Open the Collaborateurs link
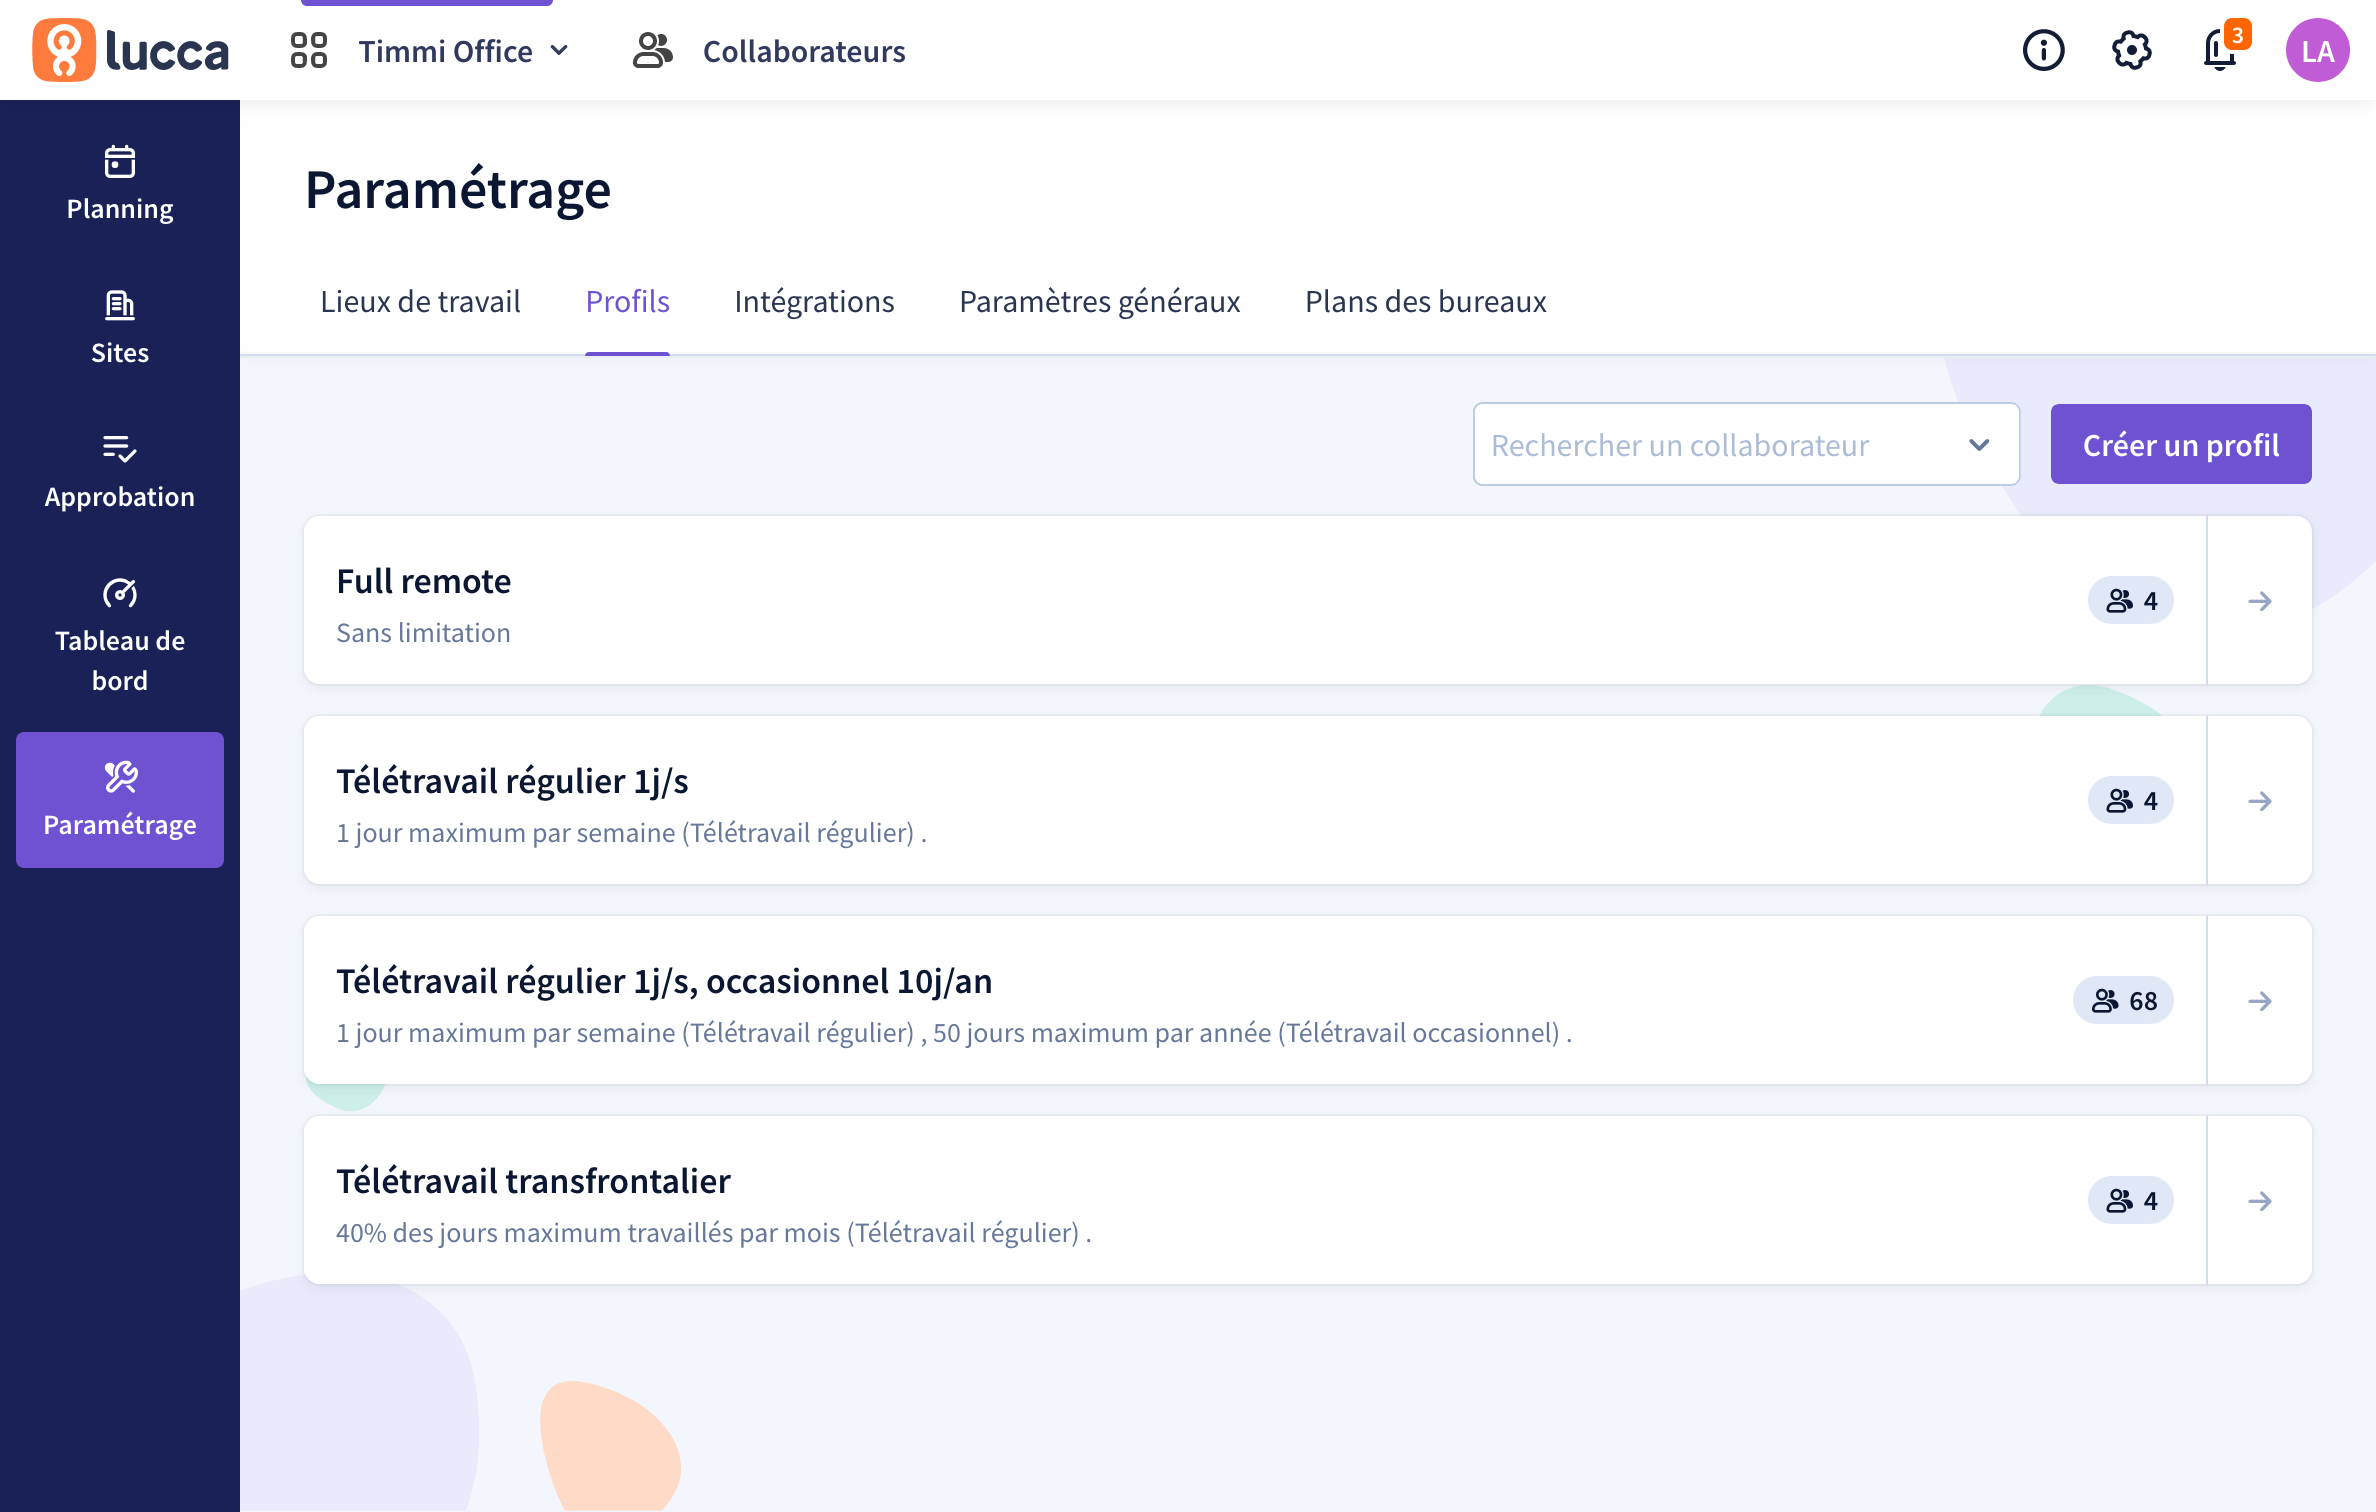 pyautogui.click(x=804, y=51)
